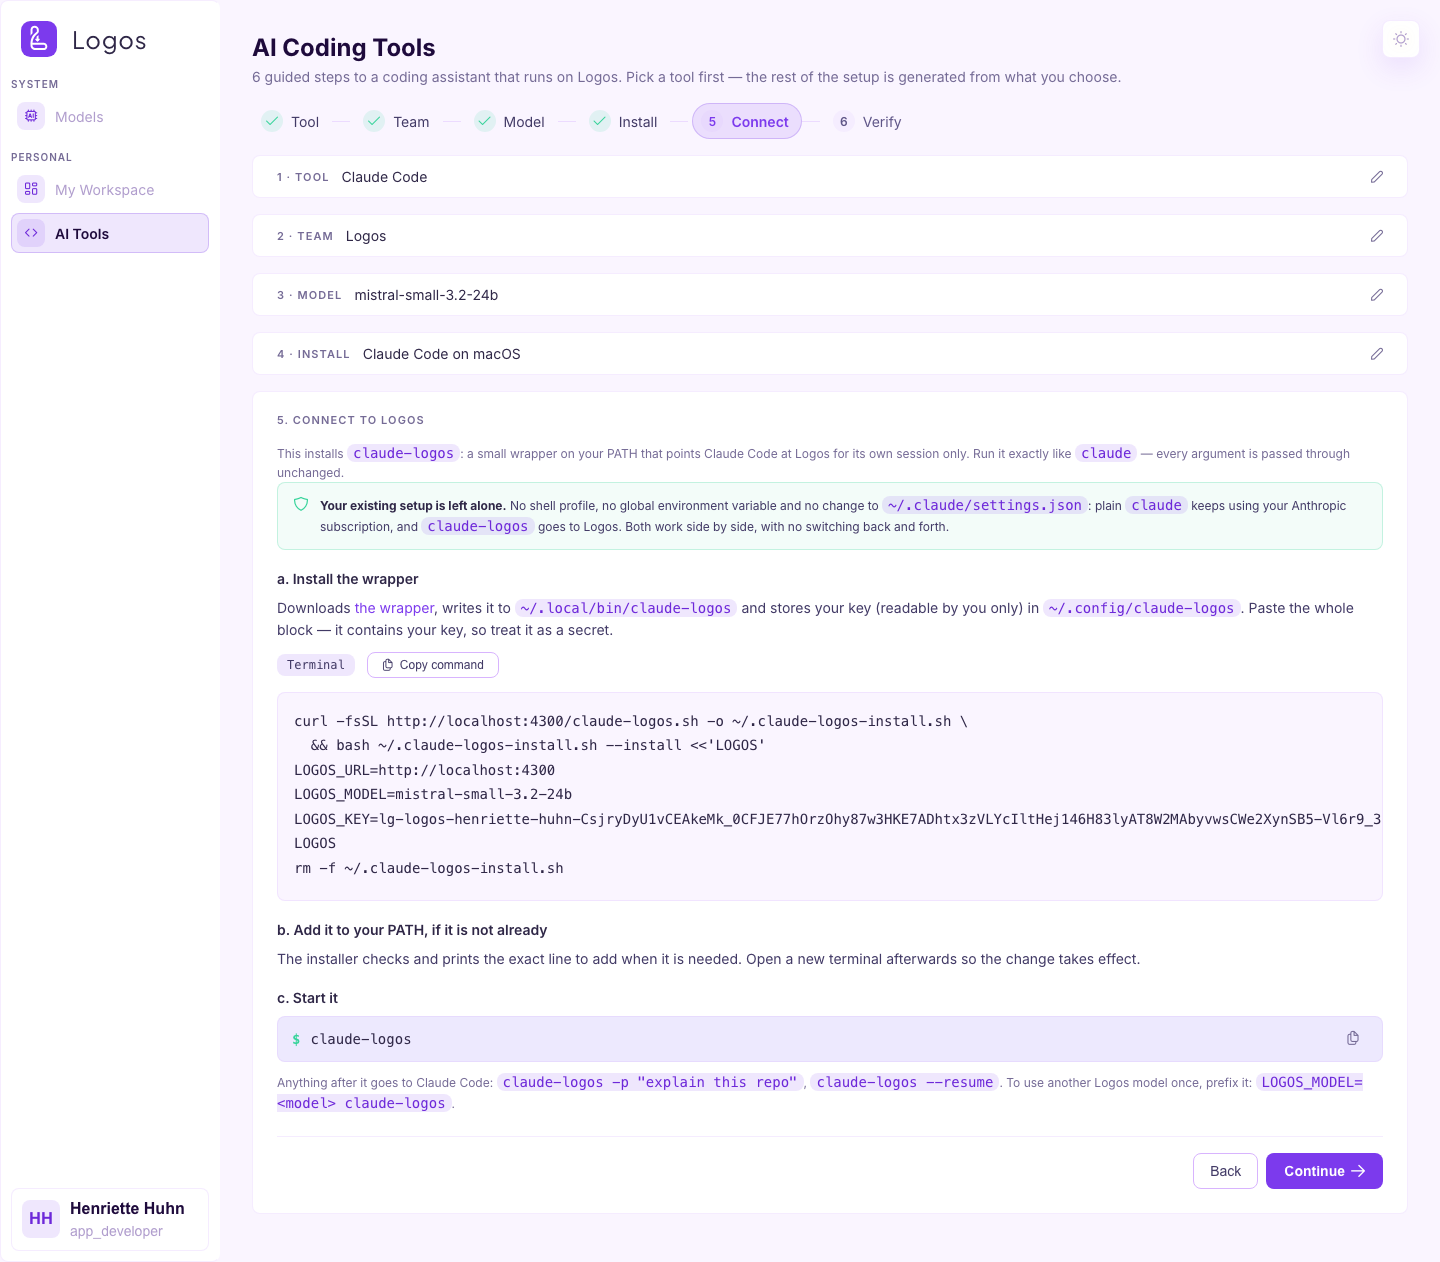Edit the Model row with pencil icon

pos(1377,295)
